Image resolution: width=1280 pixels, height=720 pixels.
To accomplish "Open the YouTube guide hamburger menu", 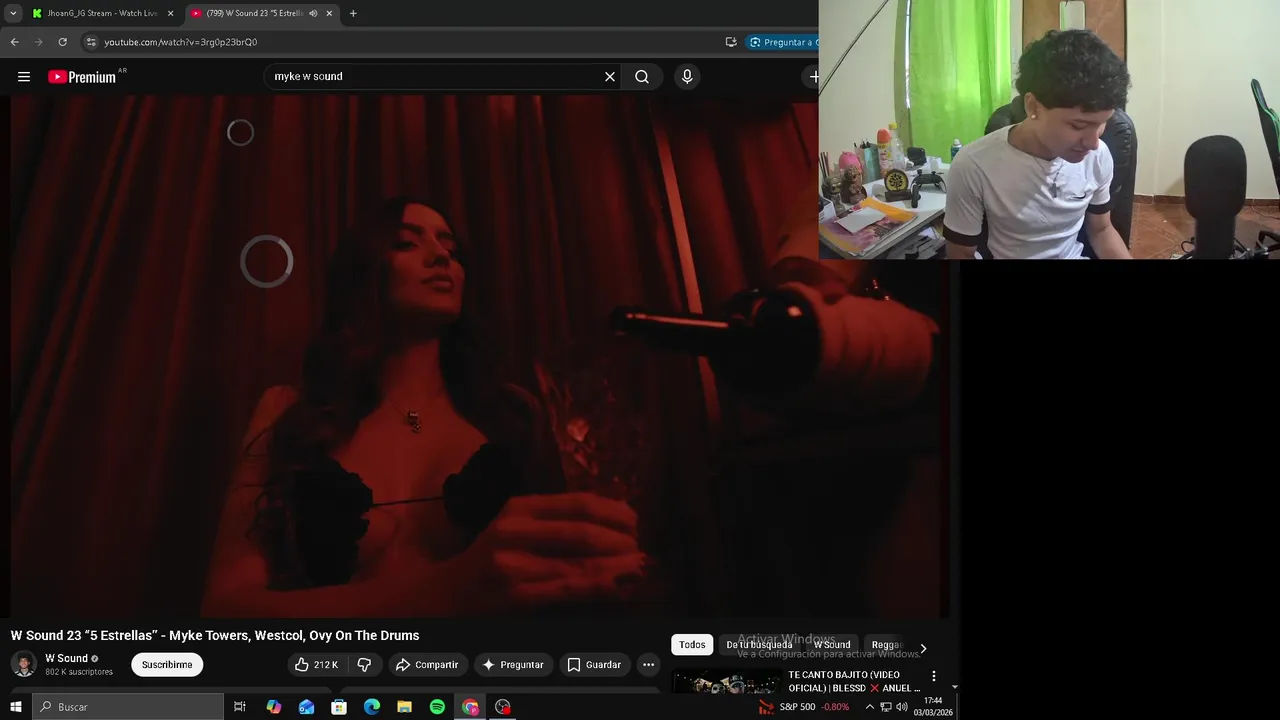I will tap(24, 77).
